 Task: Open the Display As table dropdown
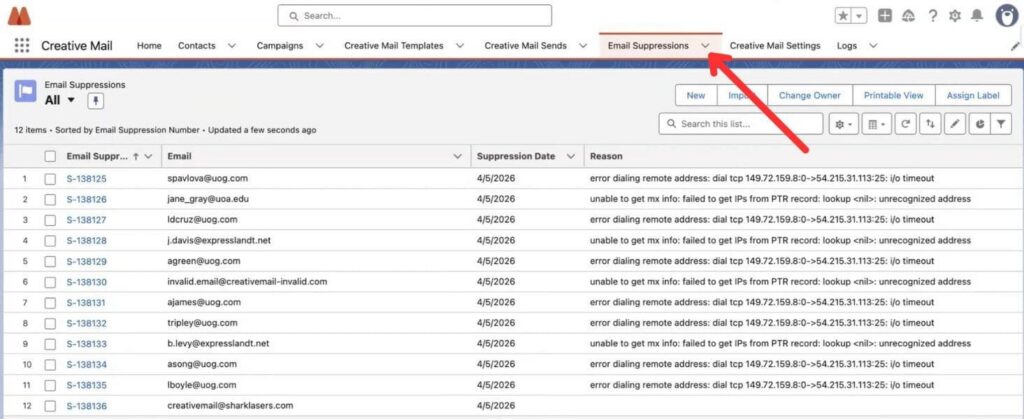pyautogui.click(x=876, y=124)
